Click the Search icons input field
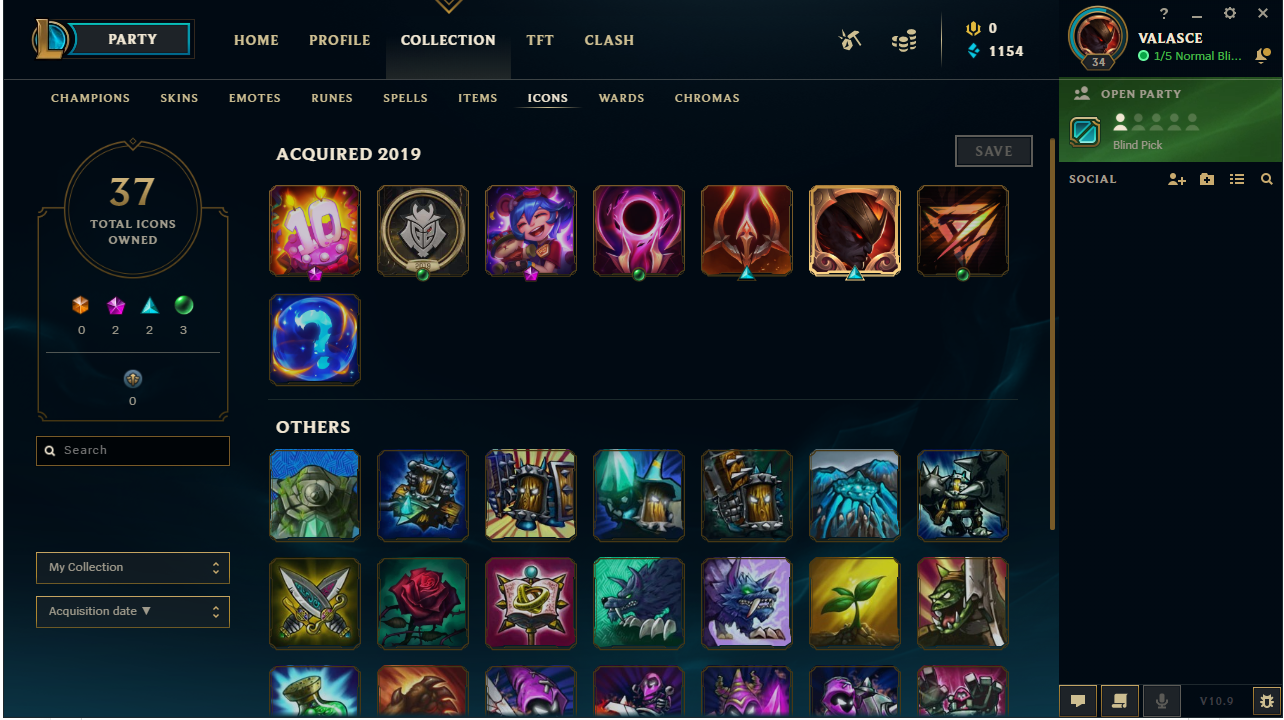The image size is (1284, 720). (x=133, y=451)
